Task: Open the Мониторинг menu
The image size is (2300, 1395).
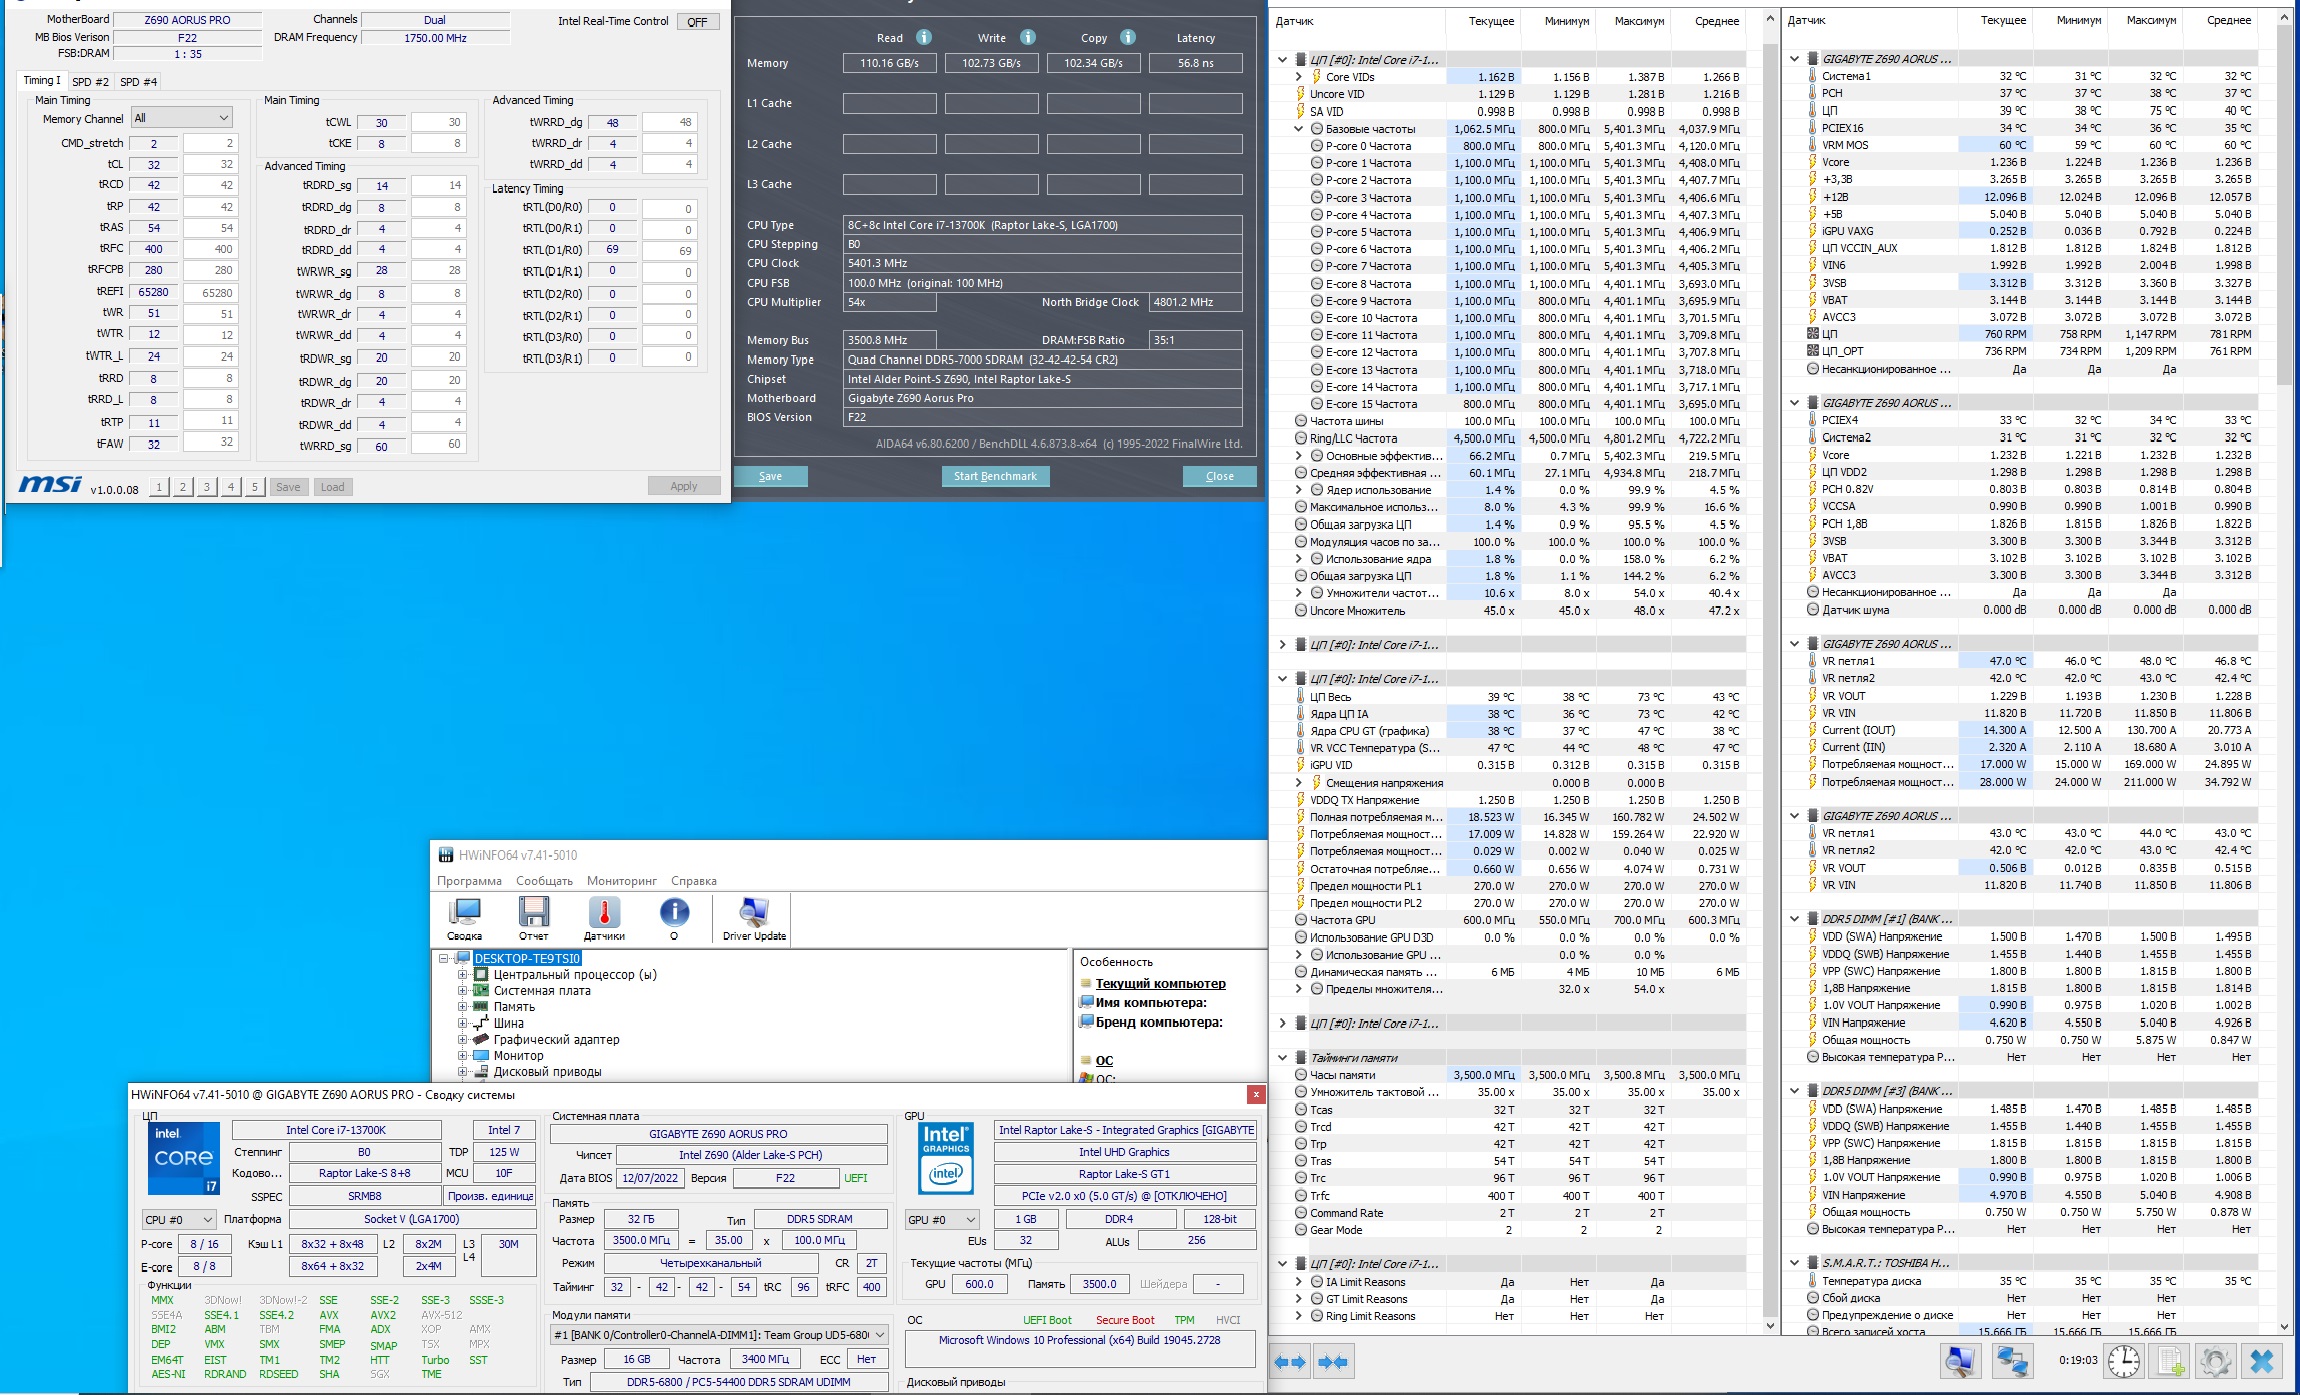Action: pyautogui.click(x=621, y=881)
